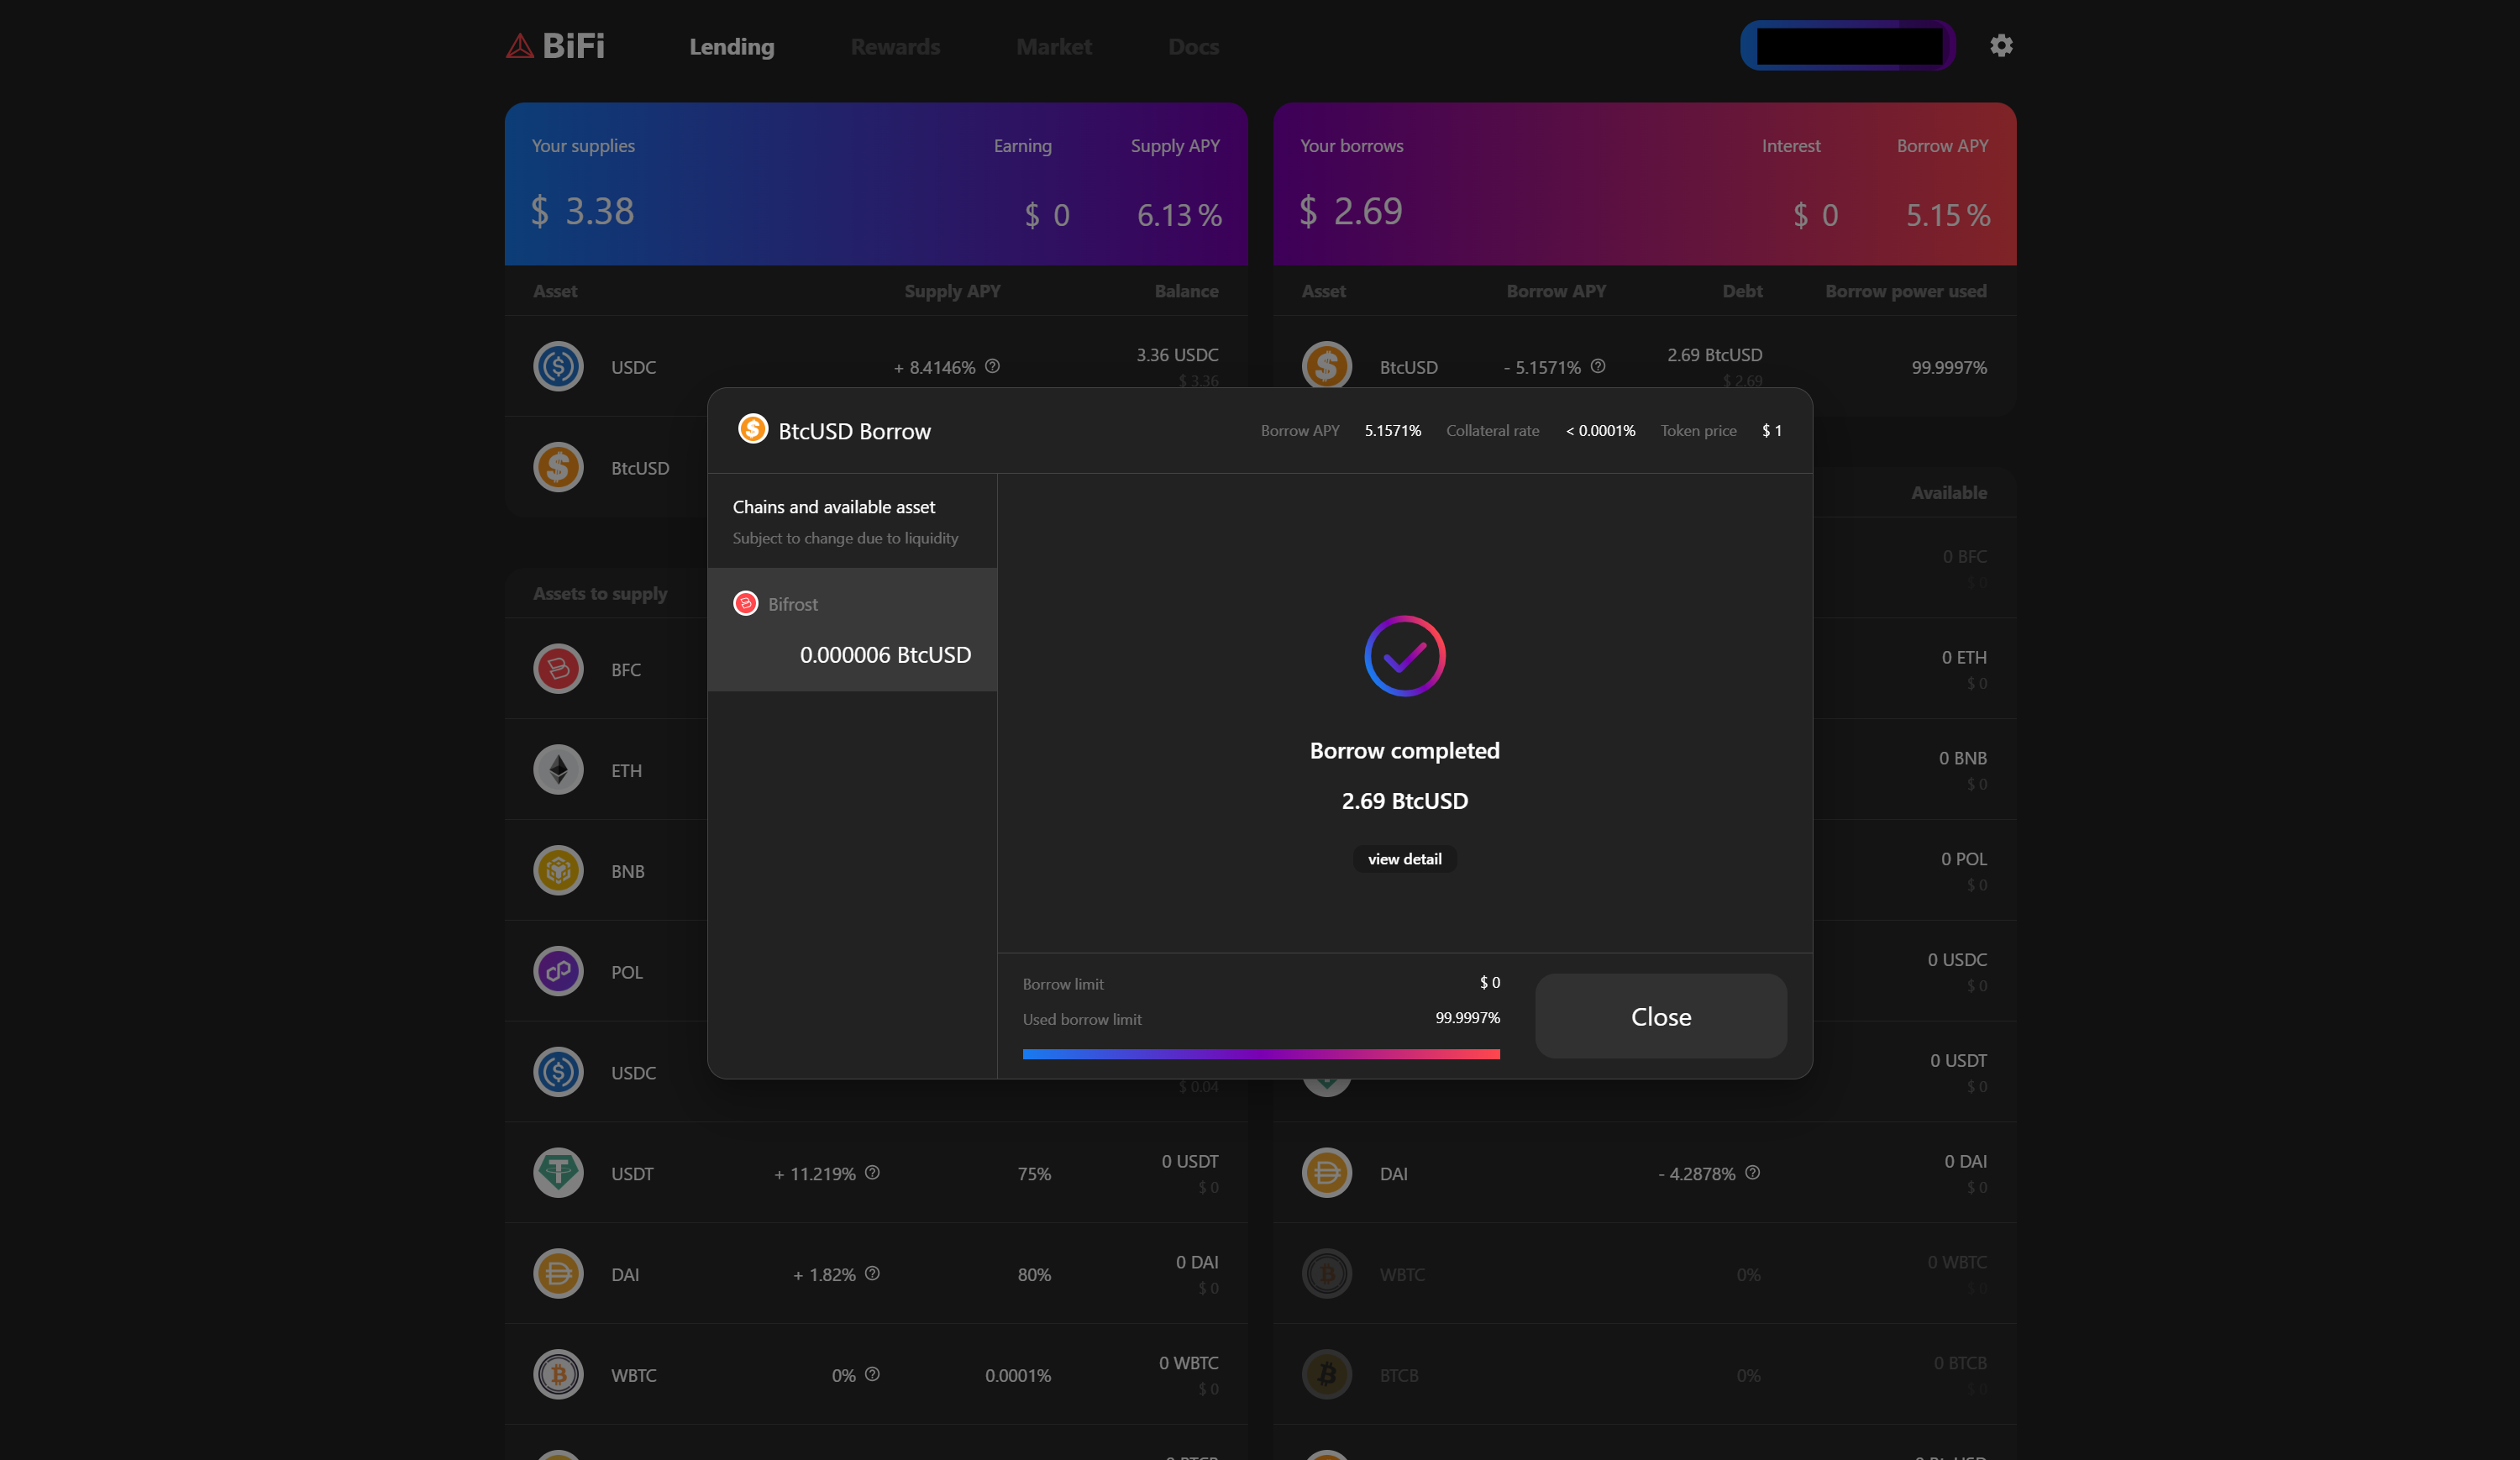
Task: Open the Market tab
Action: (x=1053, y=47)
